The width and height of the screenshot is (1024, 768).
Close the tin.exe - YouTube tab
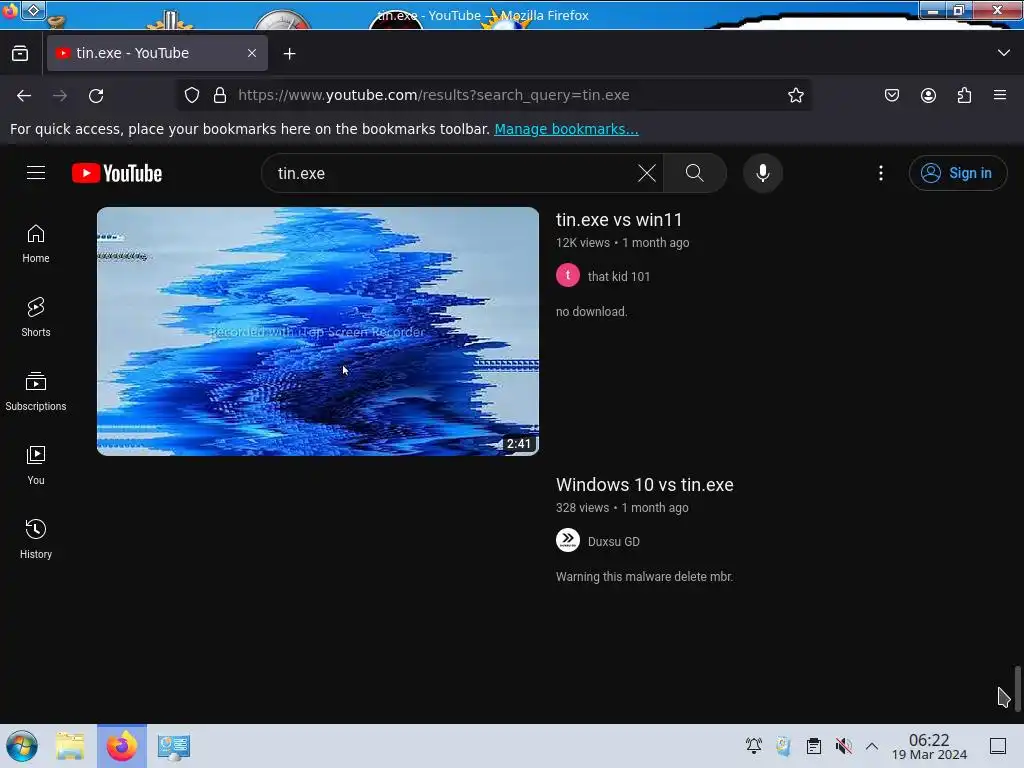coord(252,53)
